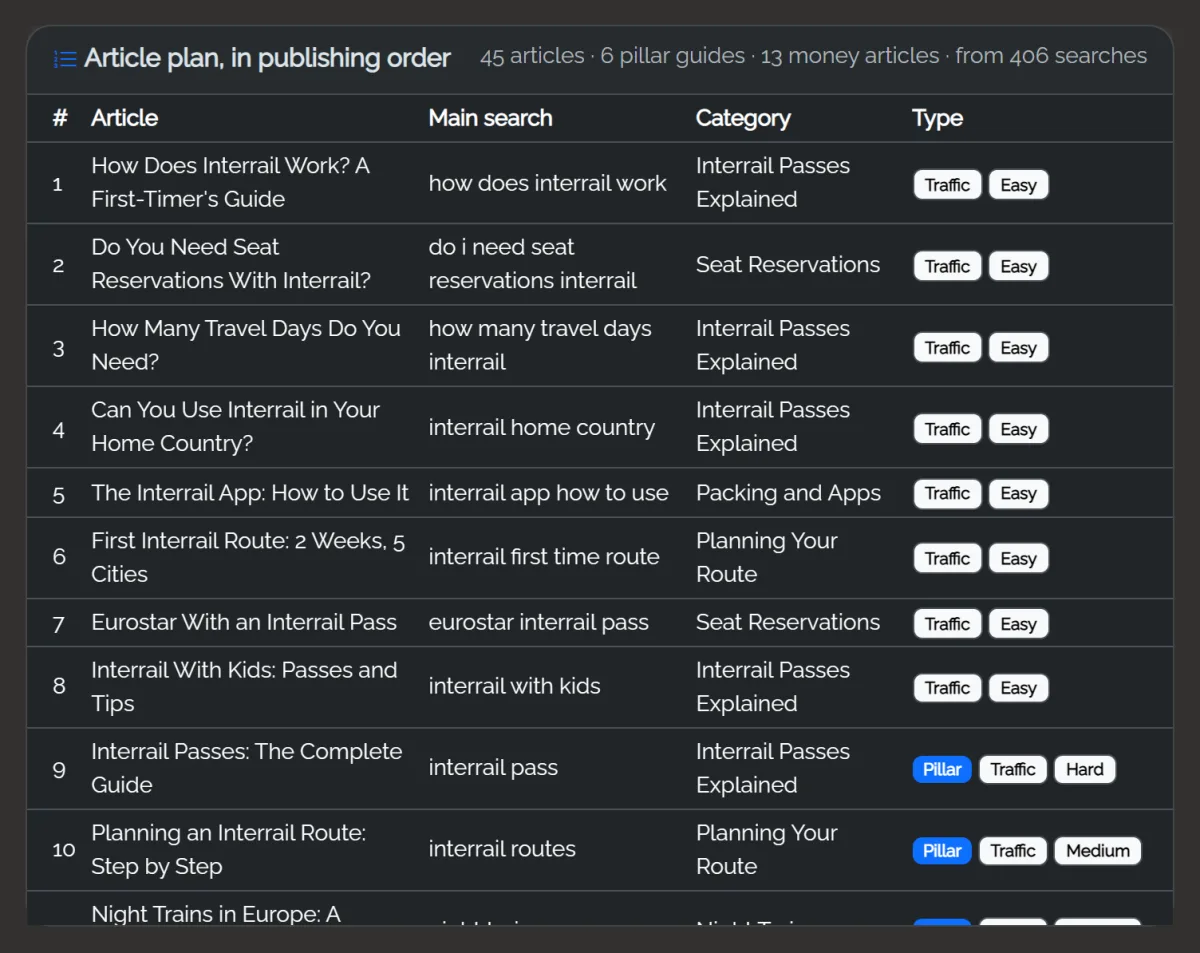Select 'The Interrail App: How to Use It' title
1200x953 pixels.
point(250,493)
